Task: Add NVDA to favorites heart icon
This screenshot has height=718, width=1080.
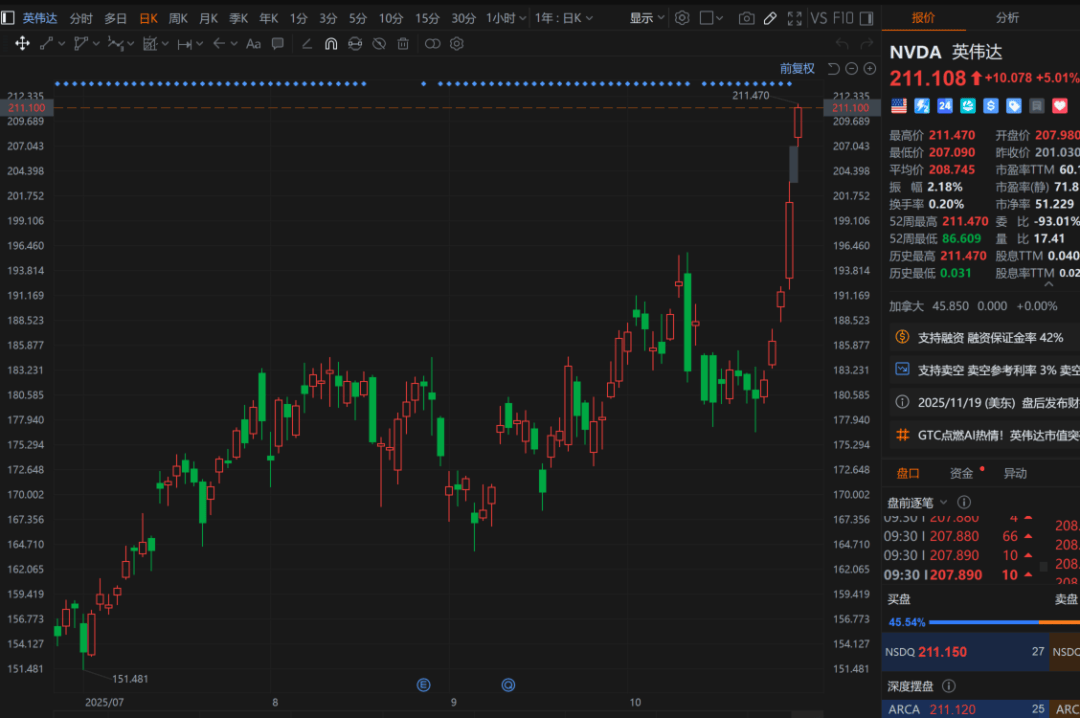Action: pos(1060,105)
